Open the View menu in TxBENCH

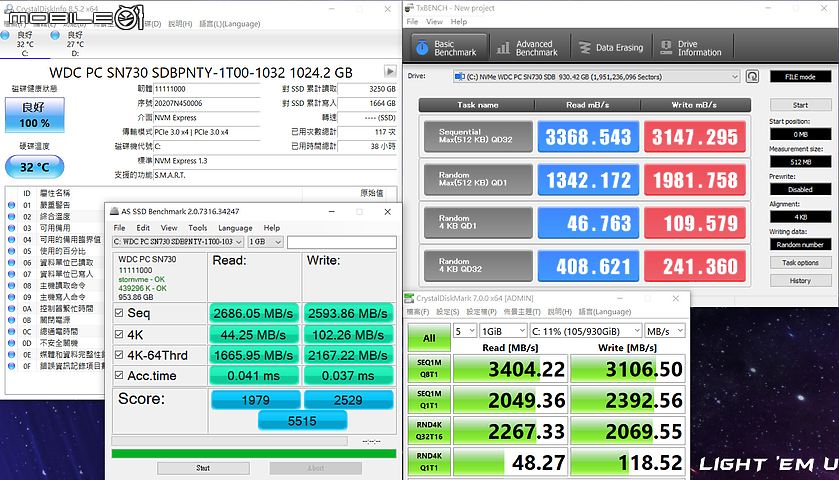tap(434, 22)
